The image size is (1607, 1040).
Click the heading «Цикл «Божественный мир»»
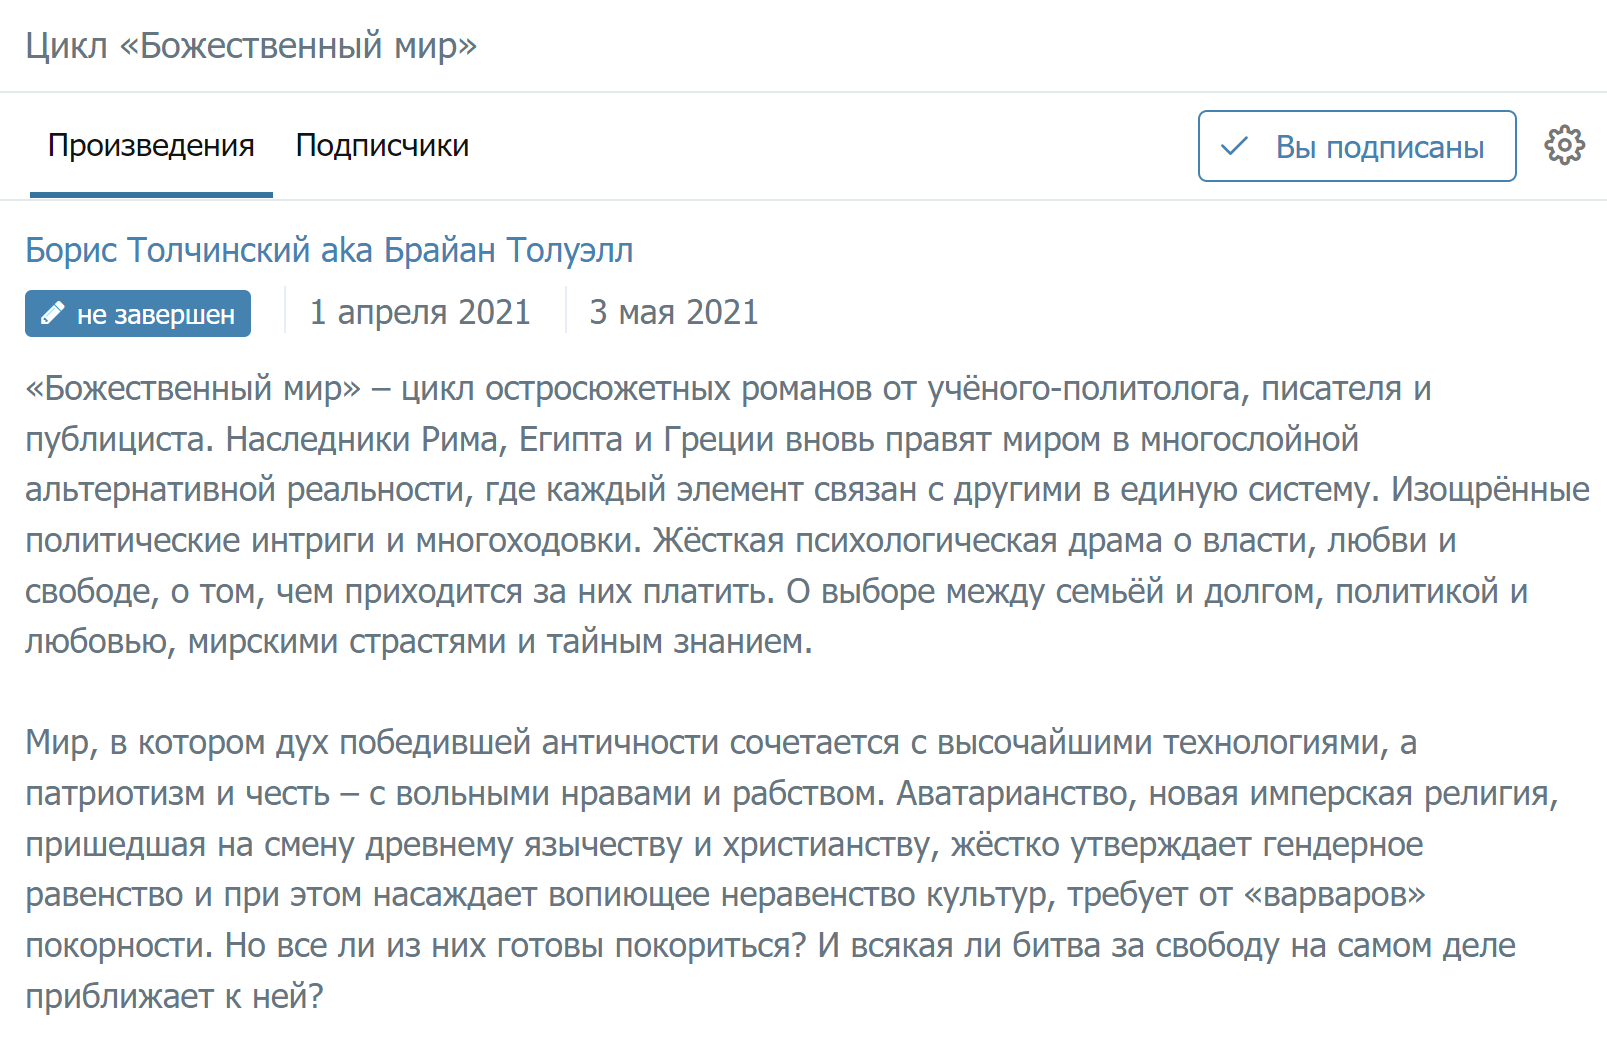click(251, 46)
